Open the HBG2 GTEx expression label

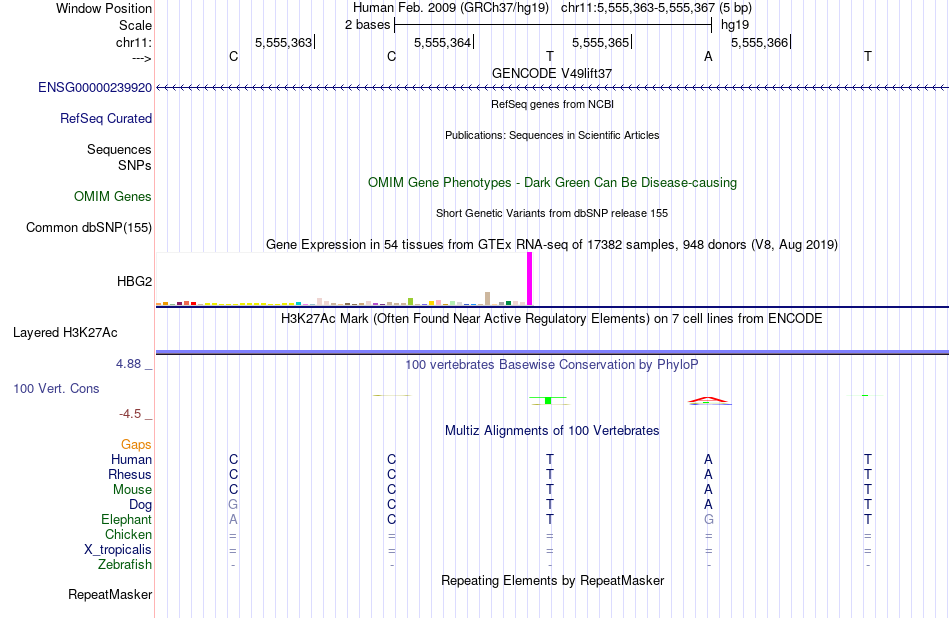tap(134, 281)
